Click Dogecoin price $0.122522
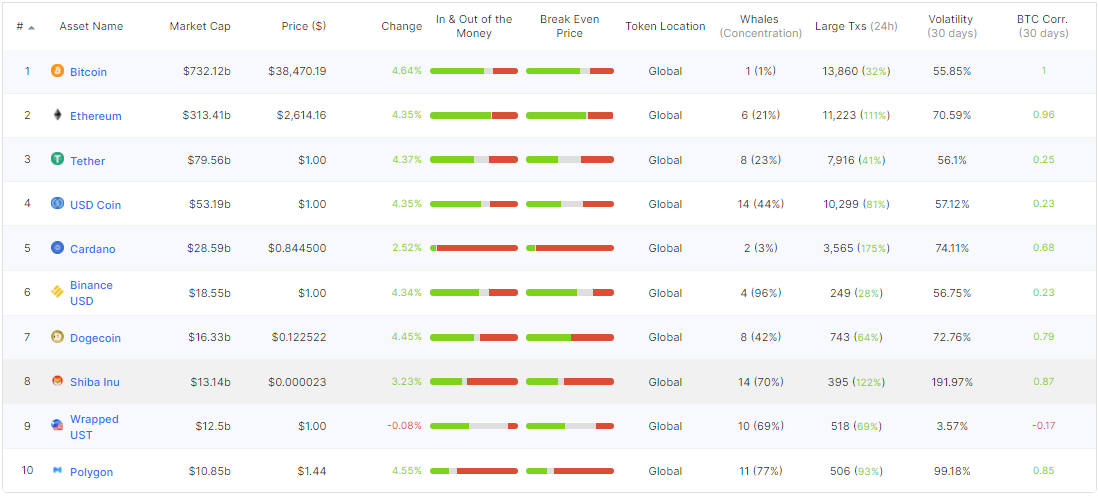 (x=299, y=337)
